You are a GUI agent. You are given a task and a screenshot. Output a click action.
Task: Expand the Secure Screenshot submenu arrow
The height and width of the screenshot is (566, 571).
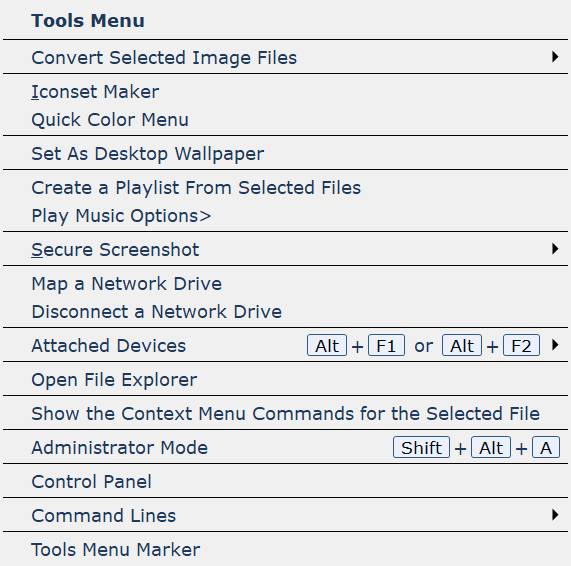tap(555, 249)
